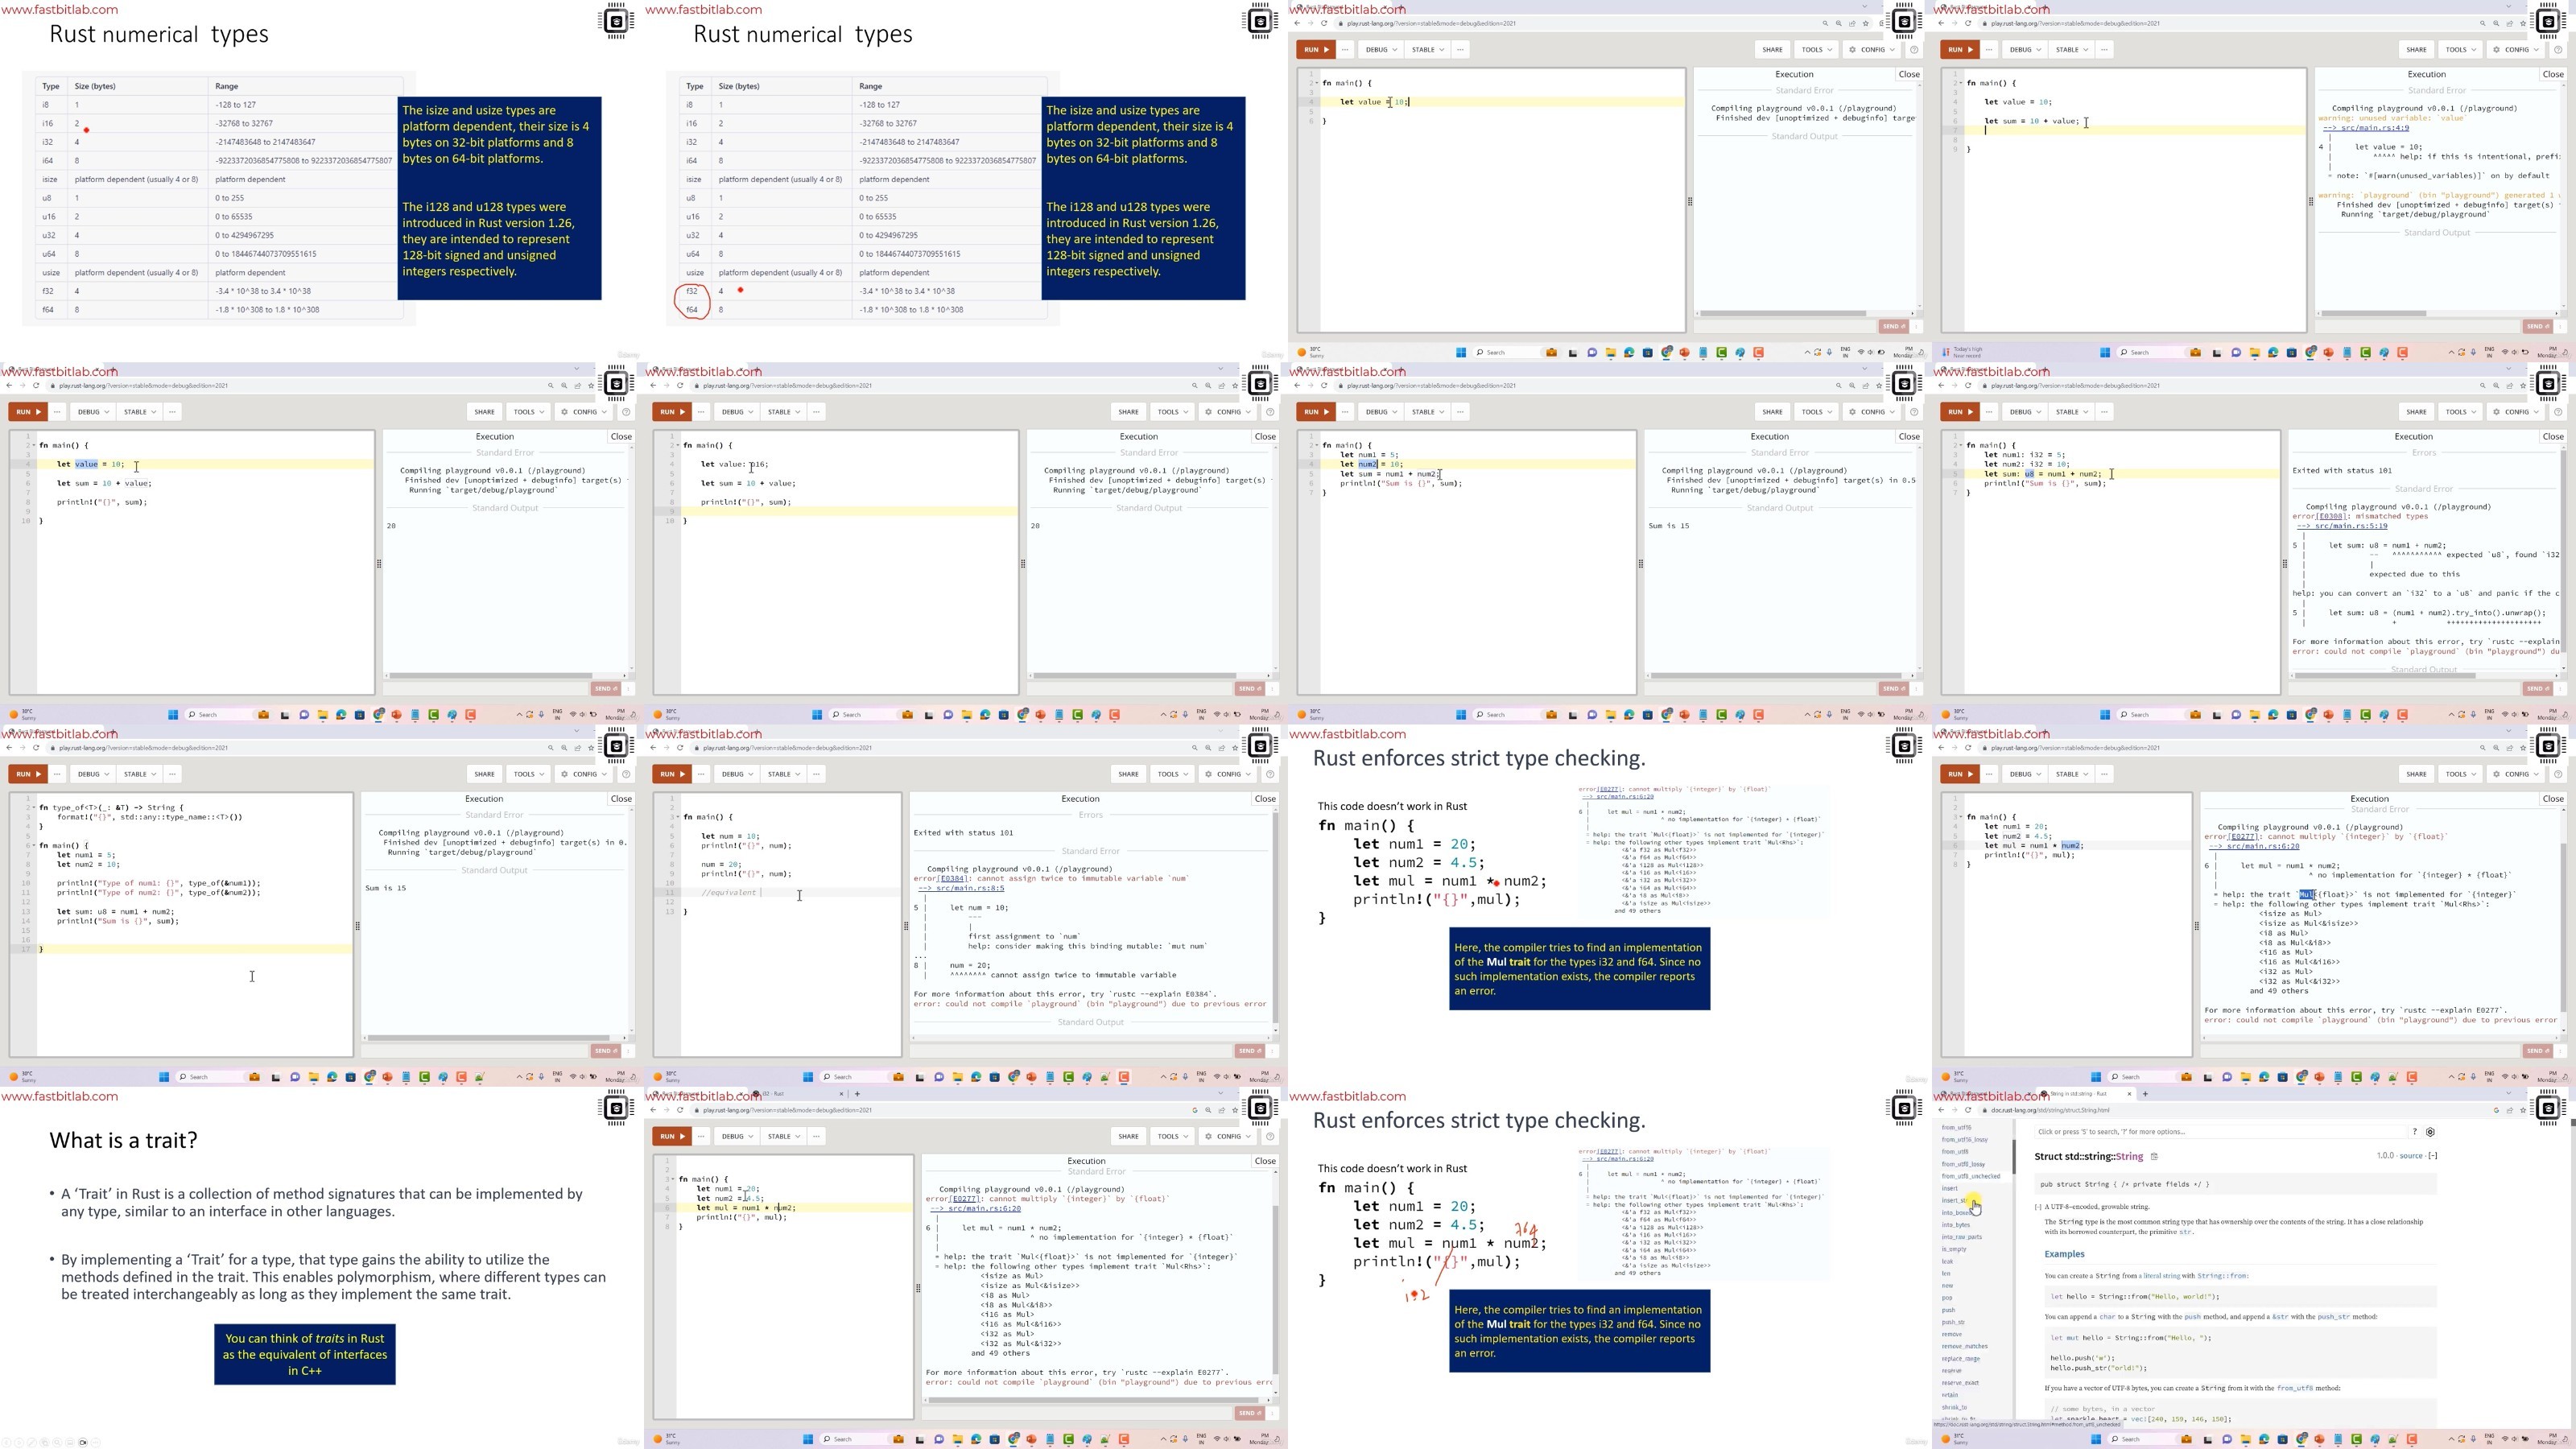
Task: Open new tab beside 'String in std::string' tab
Action: pyautogui.click(x=2145, y=1094)
